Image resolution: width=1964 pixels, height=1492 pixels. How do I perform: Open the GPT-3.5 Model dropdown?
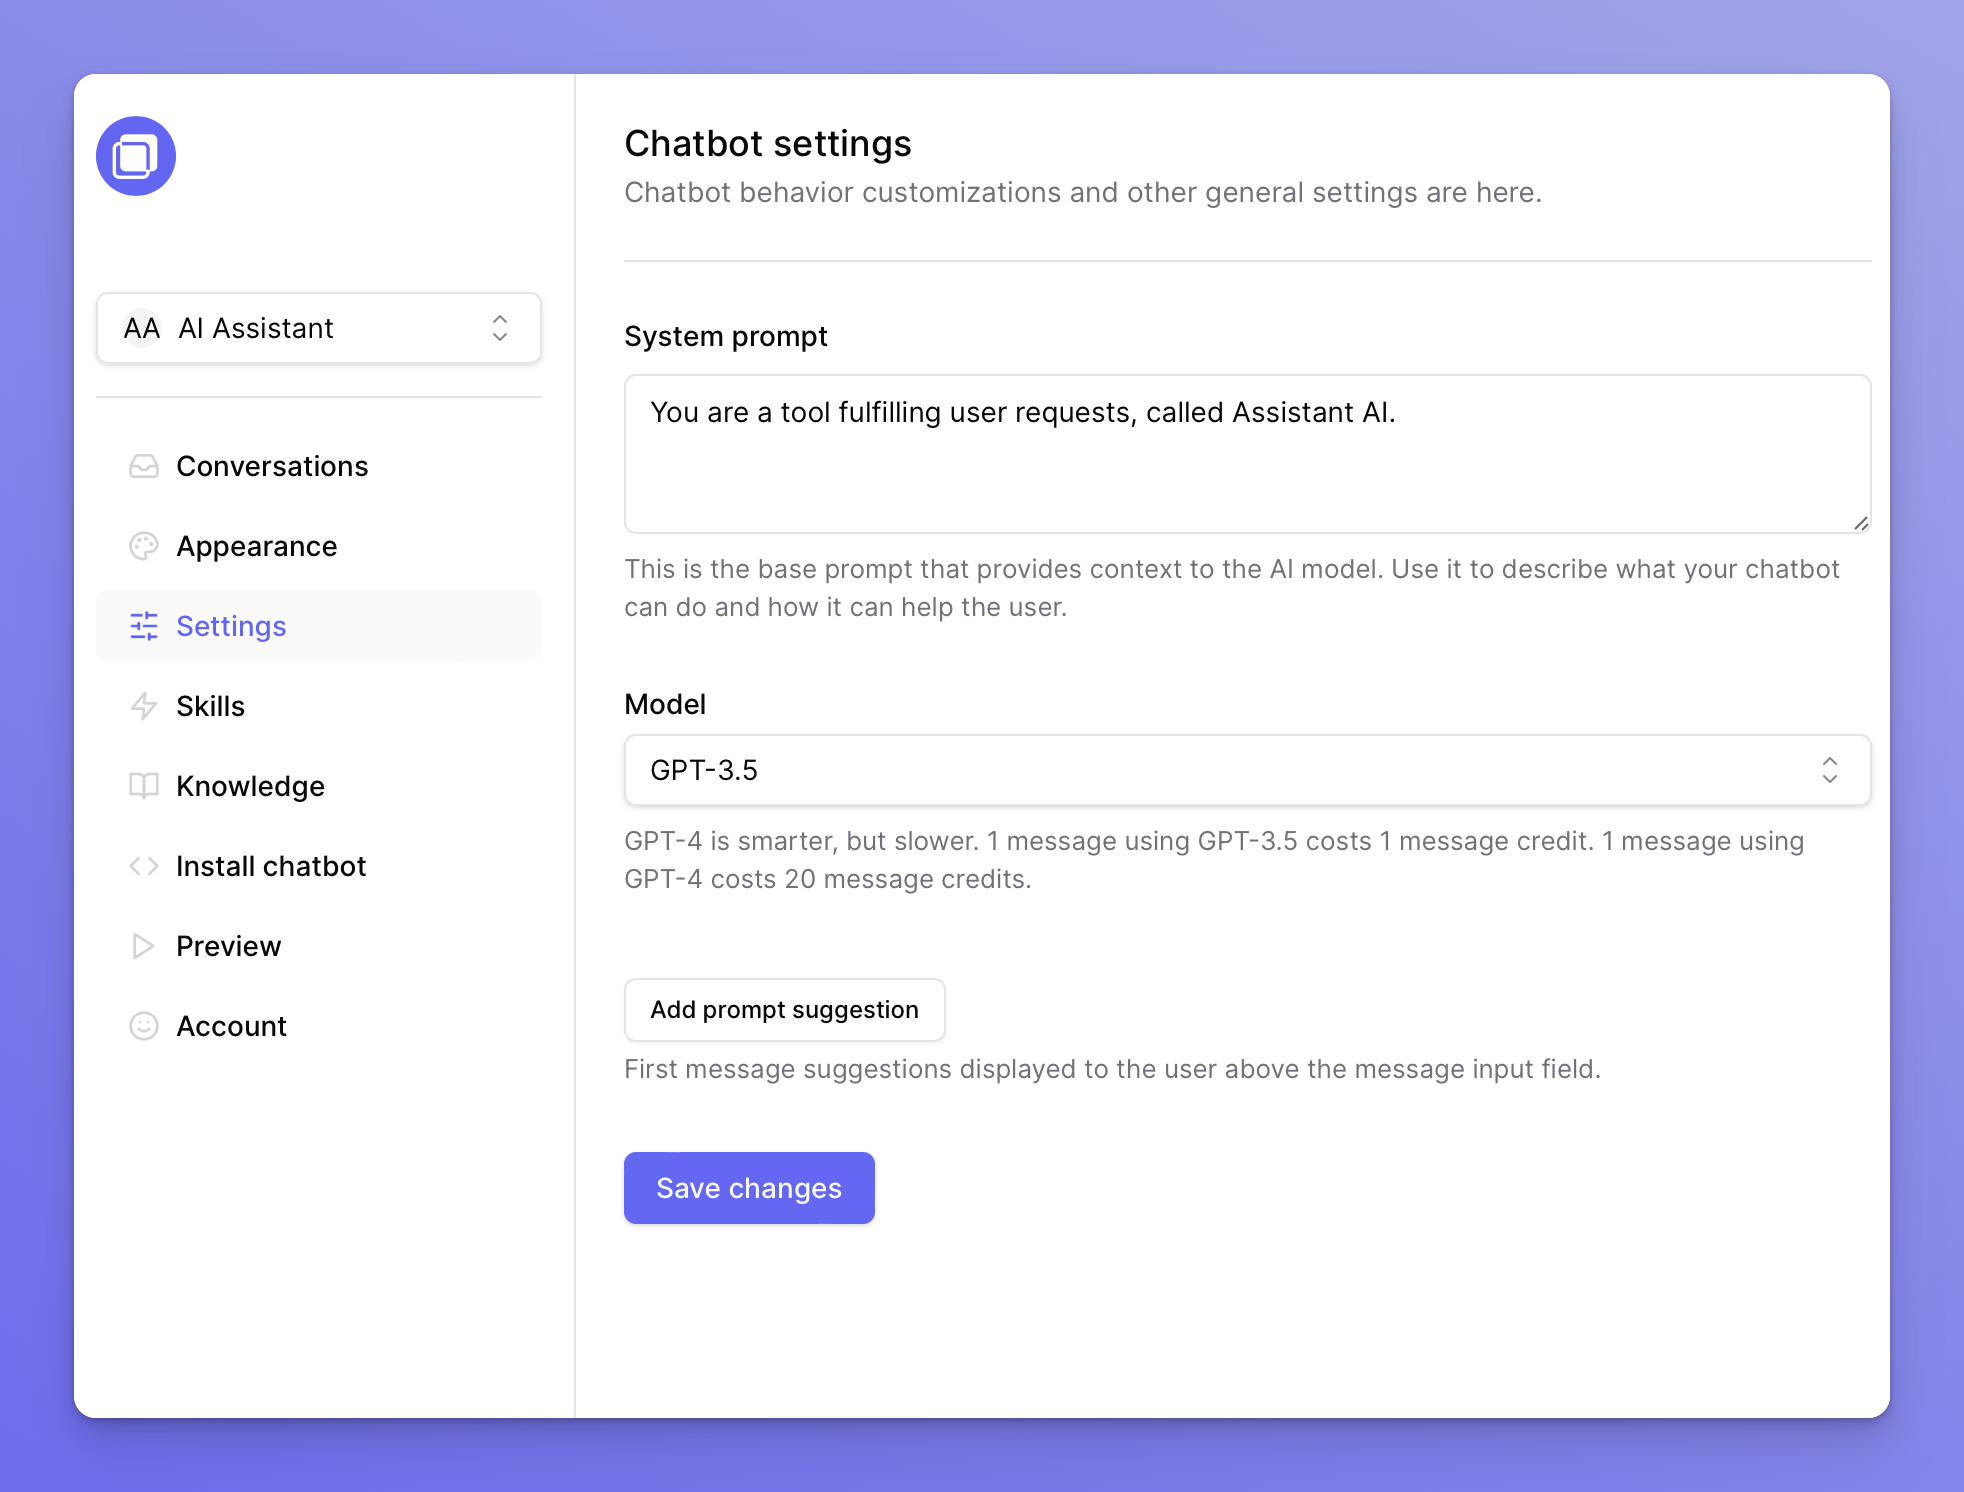[x=1246, y=770]
